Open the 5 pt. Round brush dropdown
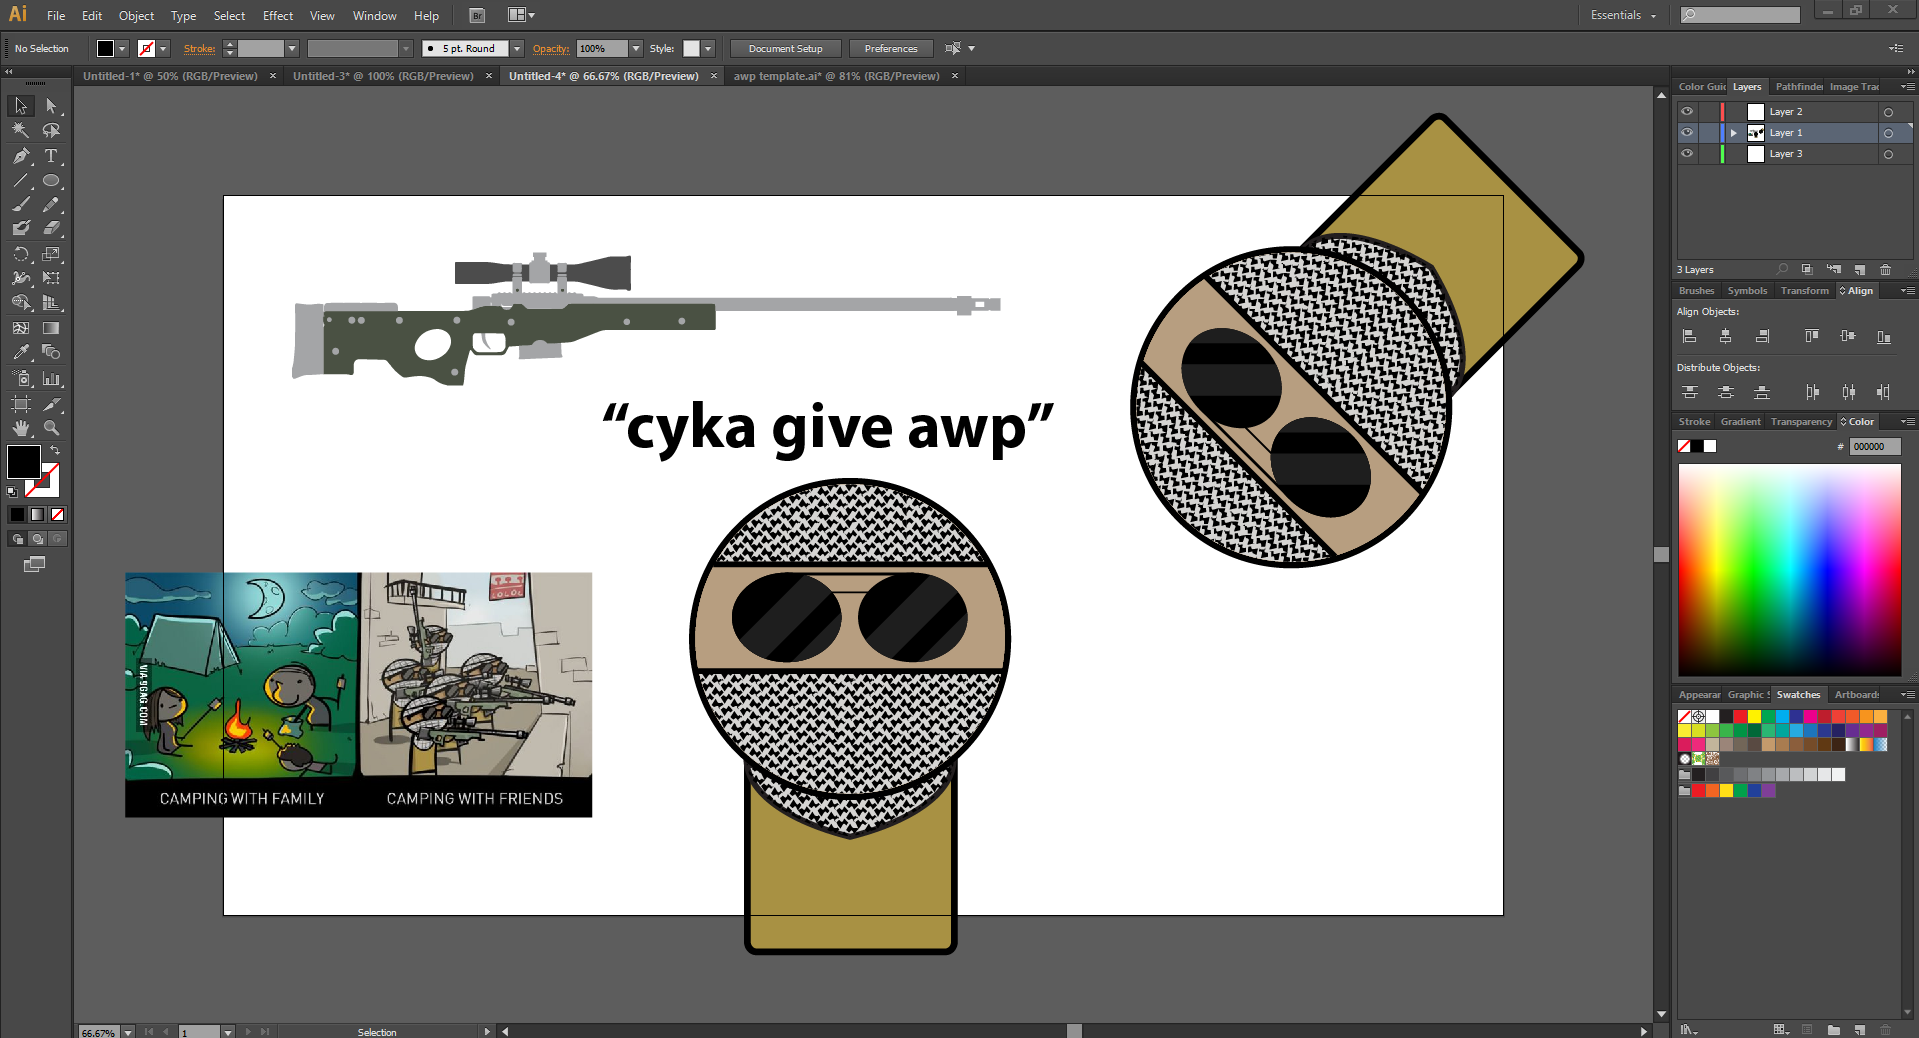The image size is (1919, 1038). pos(517,48)
